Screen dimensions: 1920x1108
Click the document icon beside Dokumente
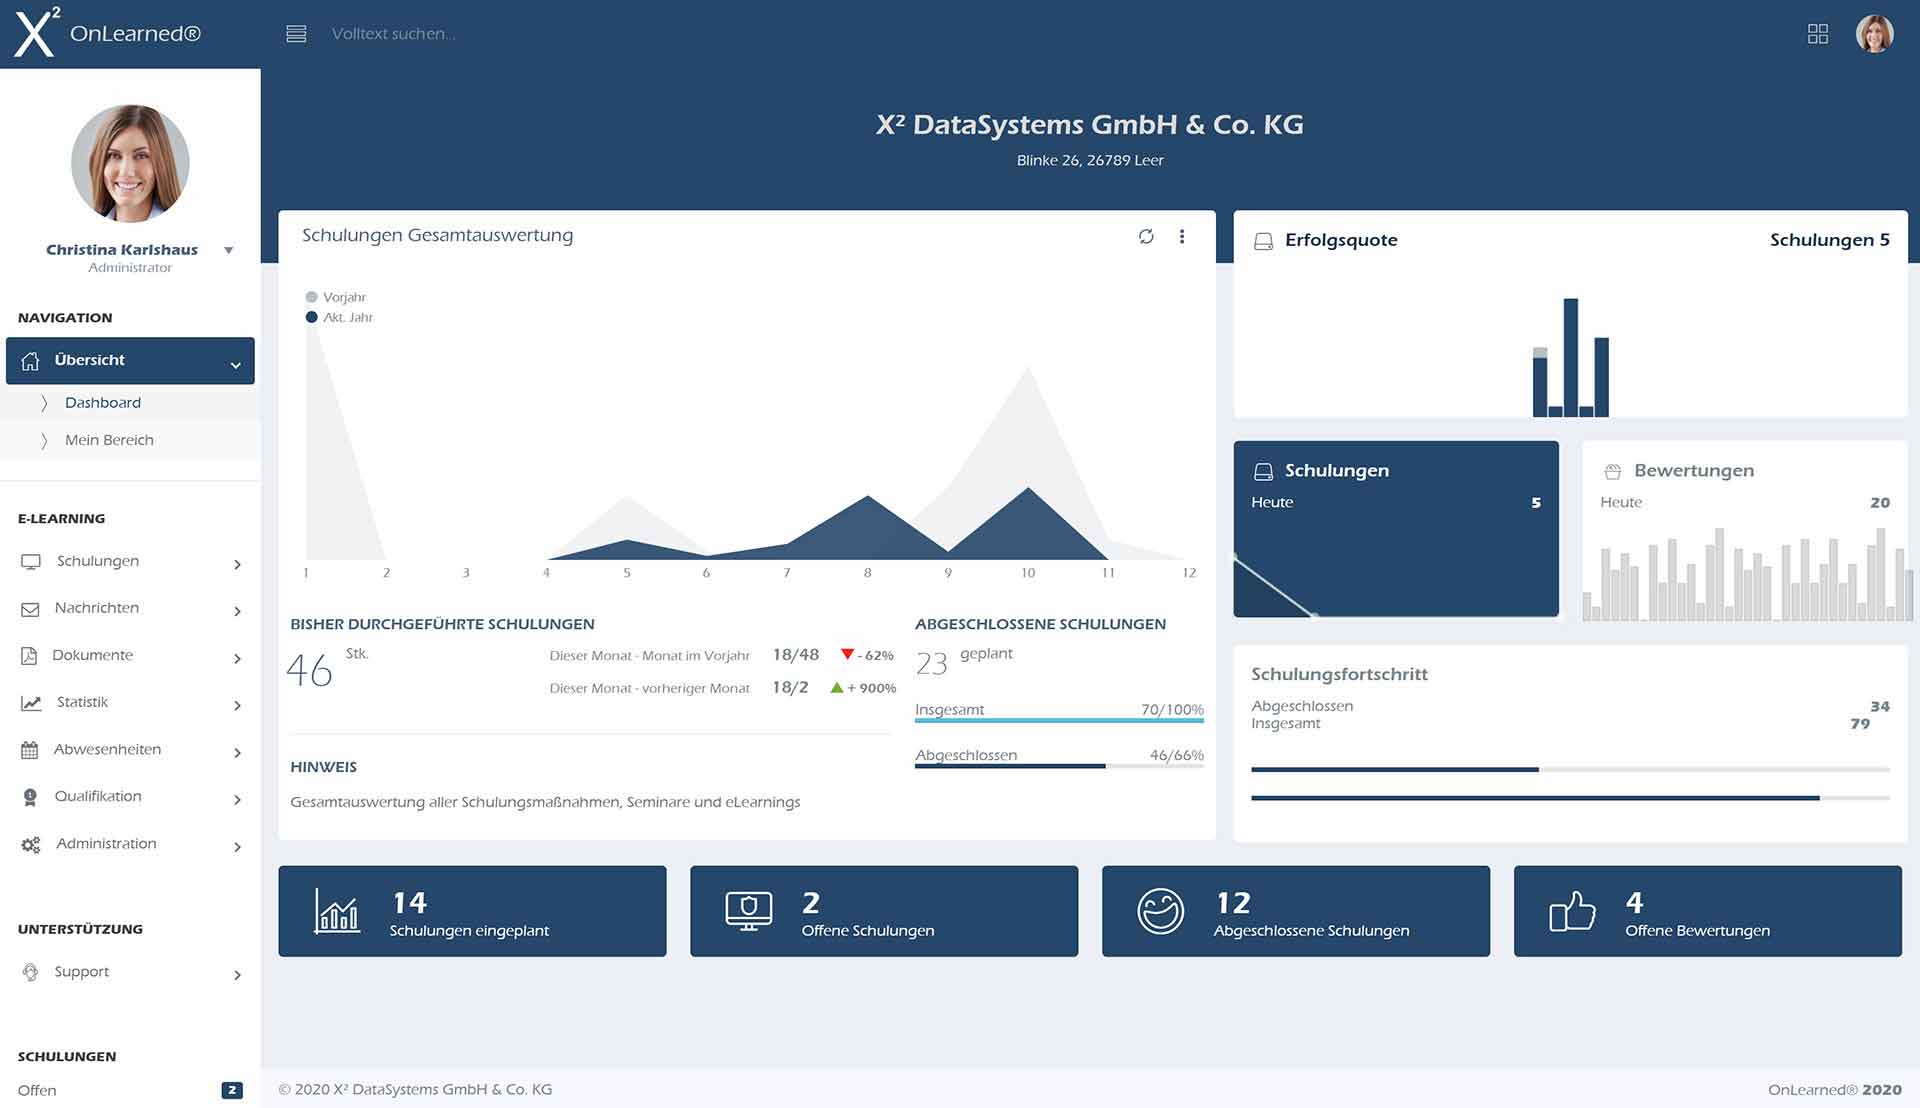point(29,656)
